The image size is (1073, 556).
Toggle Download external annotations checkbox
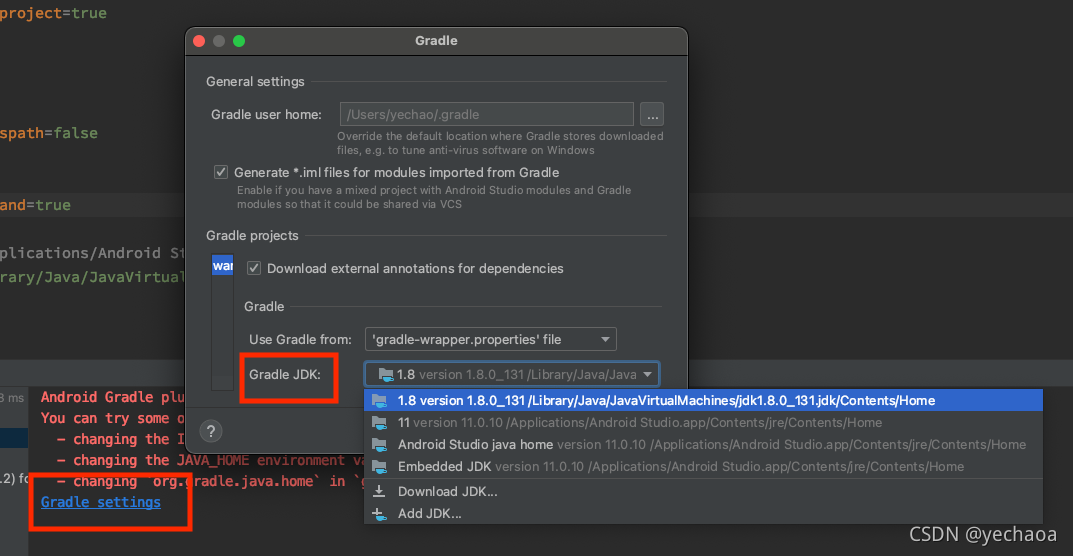click(x=254, y=268)
